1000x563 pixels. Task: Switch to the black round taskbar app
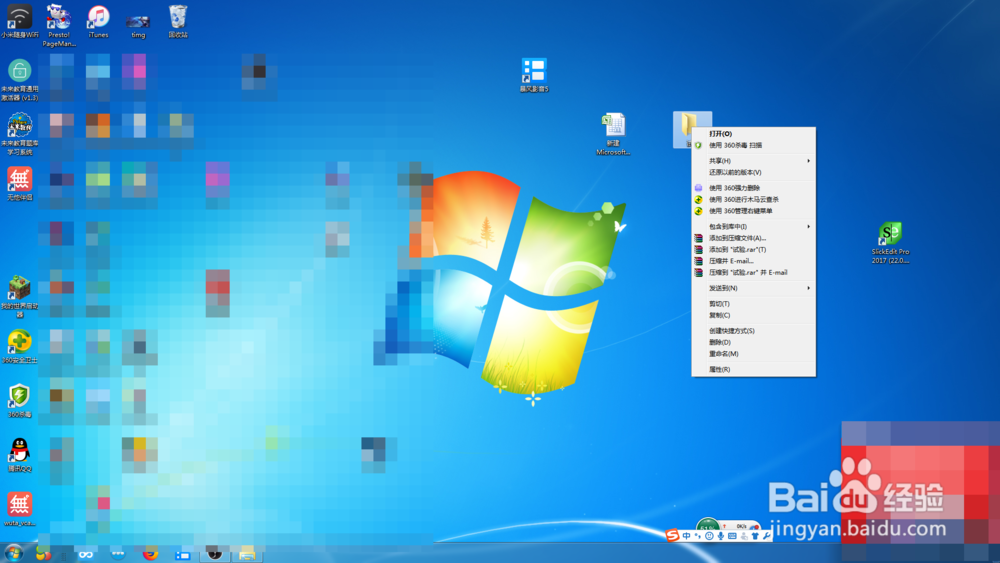[214, 554]
